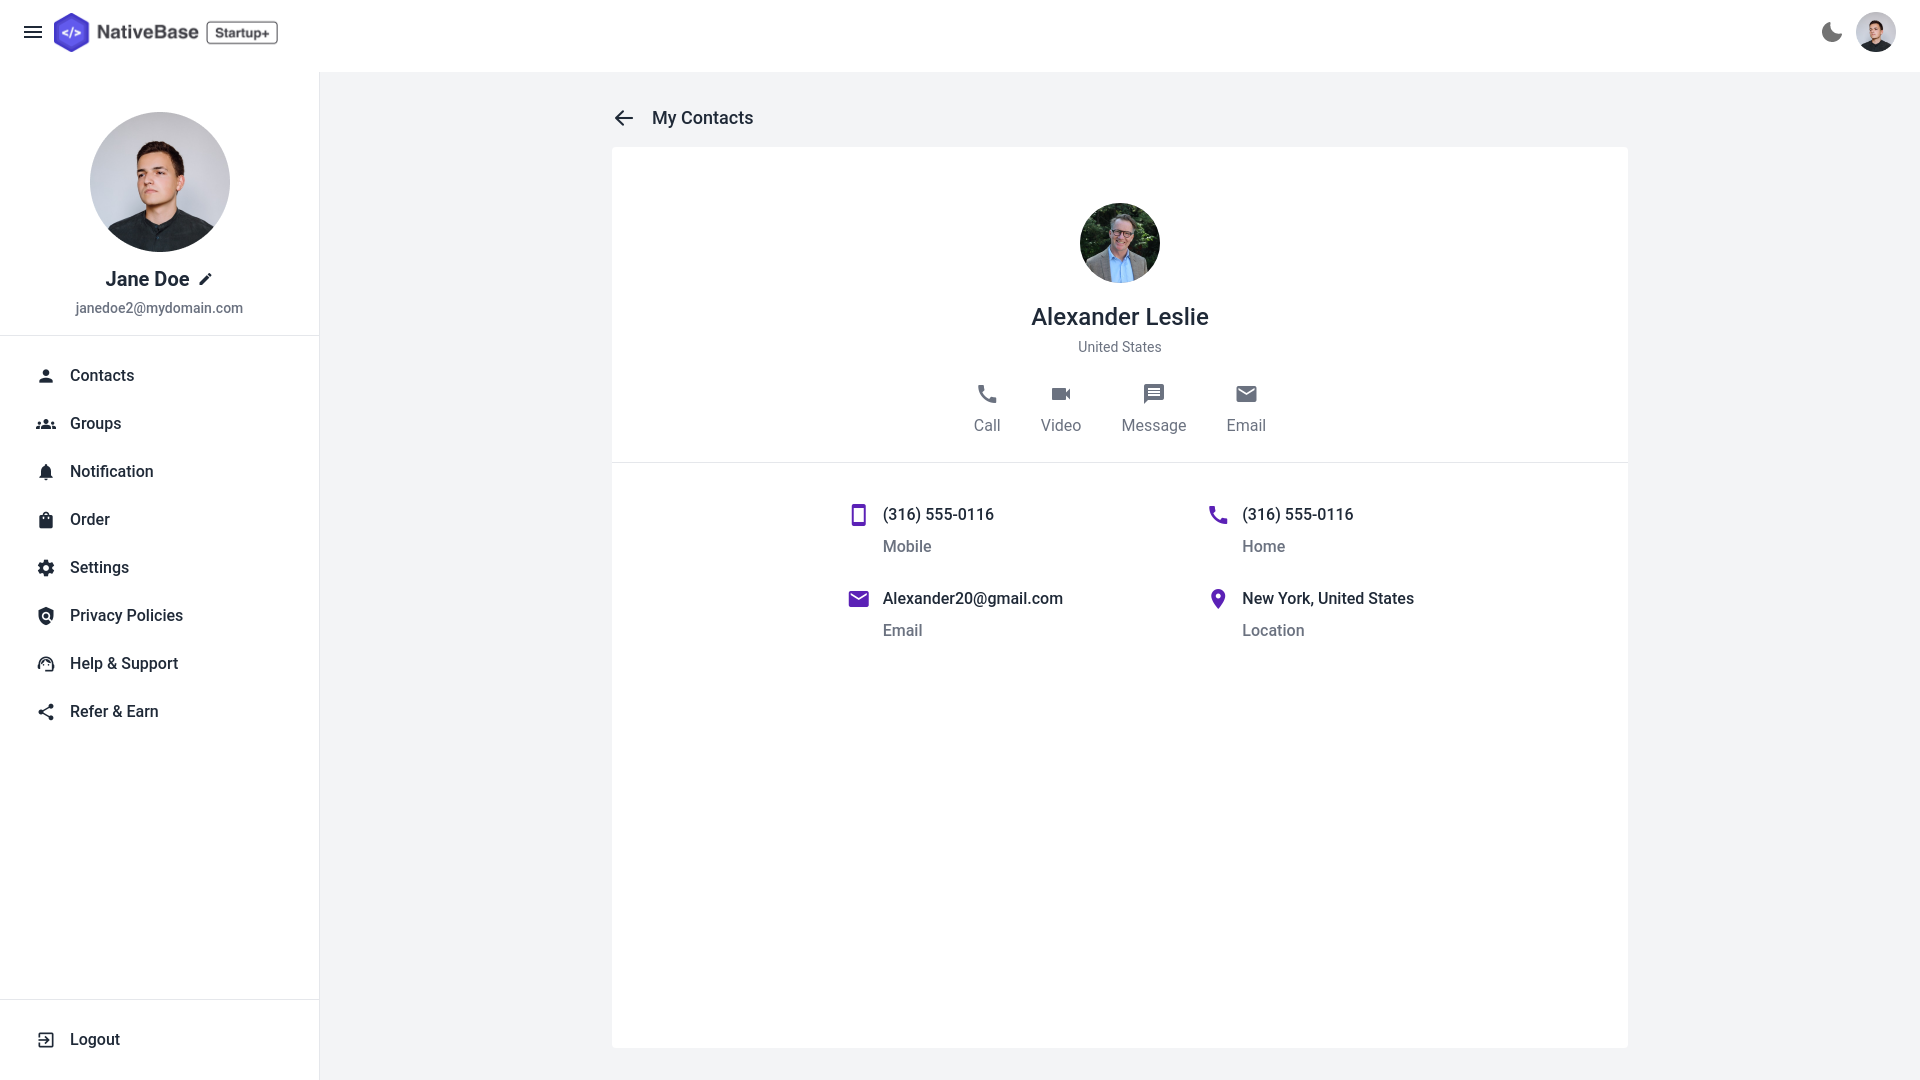Click the mobile phone icon next to number

[x=858, y=514]
